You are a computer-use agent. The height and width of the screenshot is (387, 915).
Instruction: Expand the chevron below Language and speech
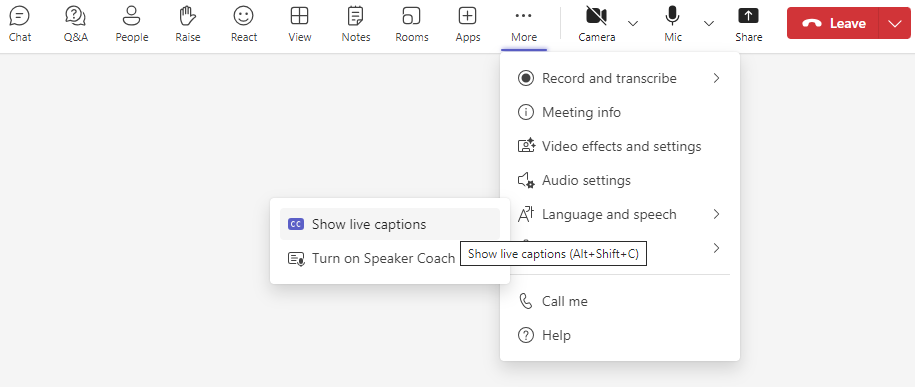click(717, 248)
